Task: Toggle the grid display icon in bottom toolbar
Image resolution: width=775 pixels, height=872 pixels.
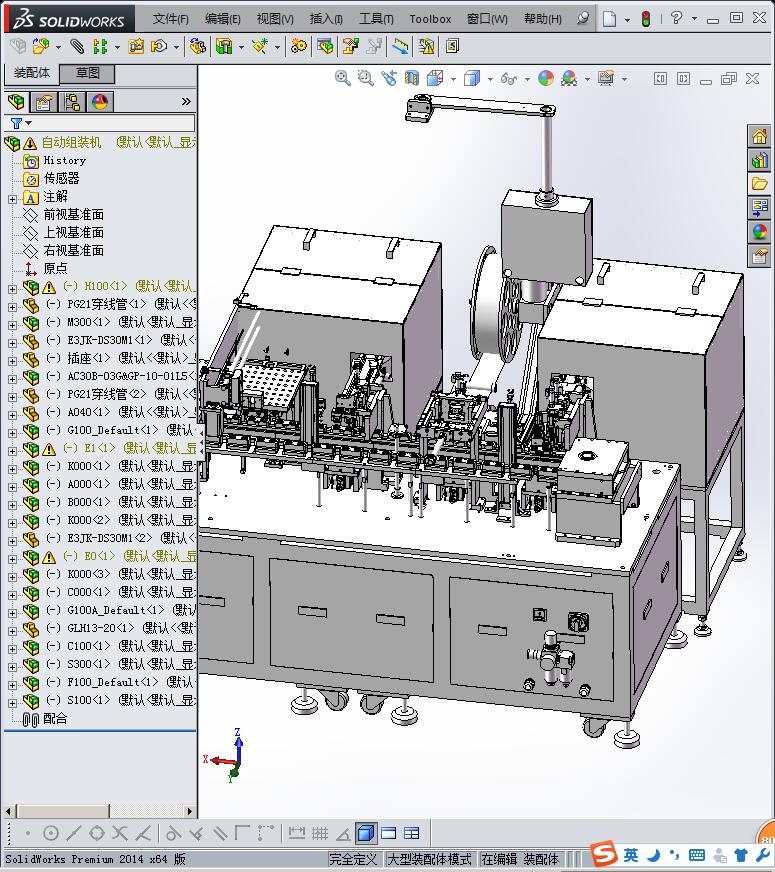Action: pos(320,833)
